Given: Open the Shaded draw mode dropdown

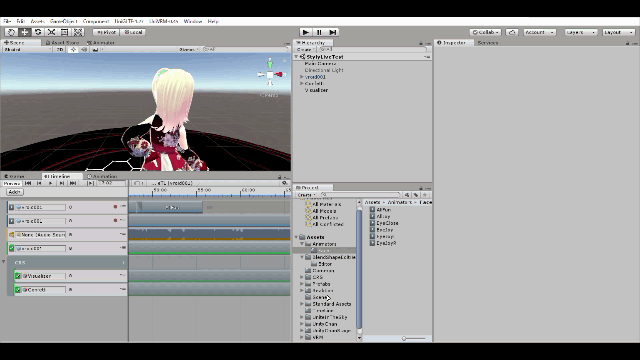Looking at the screenshot, I should (x=27, y=49).
